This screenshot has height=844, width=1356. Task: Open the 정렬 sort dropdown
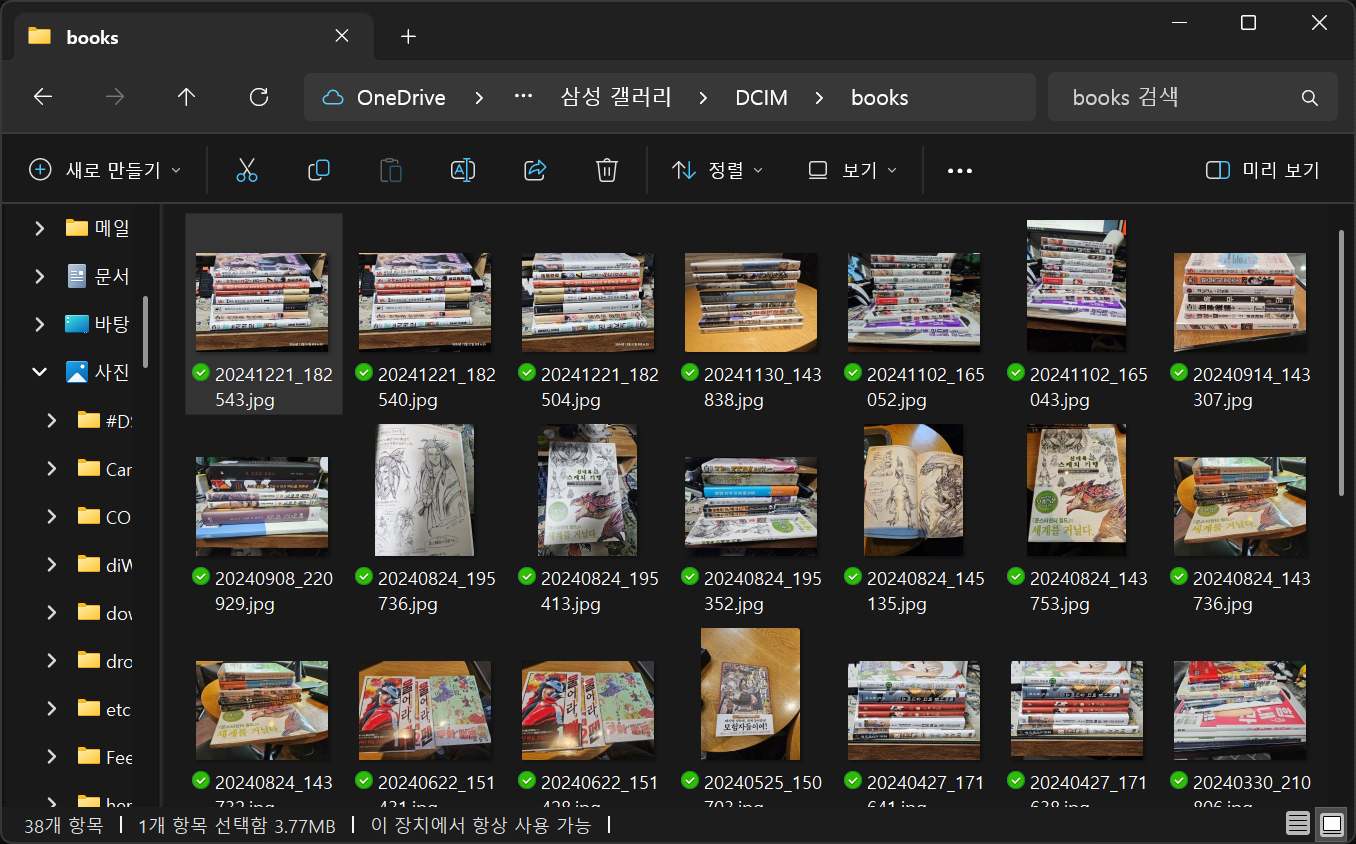point(717,170)
